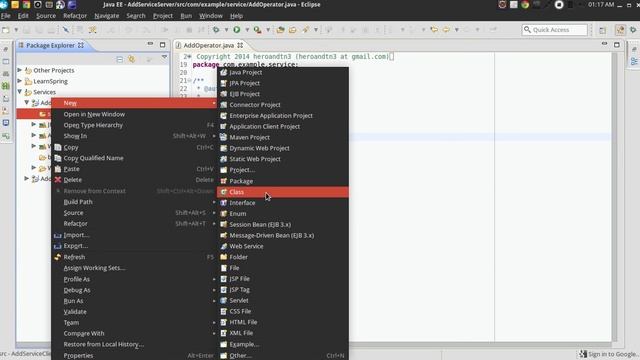
Task: Click Link with Editor icon in Package Explorer
Action: [131, 60]
